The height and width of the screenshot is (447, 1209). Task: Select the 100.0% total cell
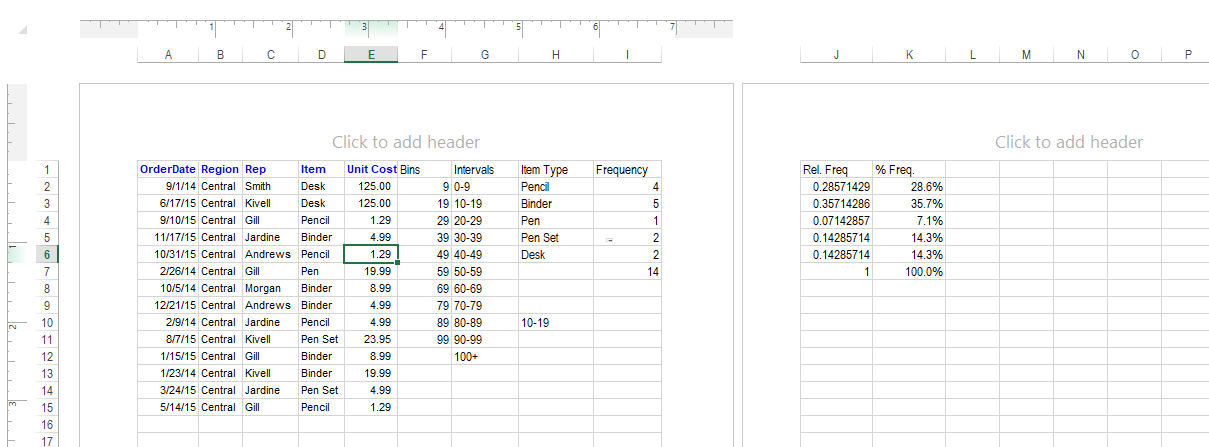pos(909,272)
